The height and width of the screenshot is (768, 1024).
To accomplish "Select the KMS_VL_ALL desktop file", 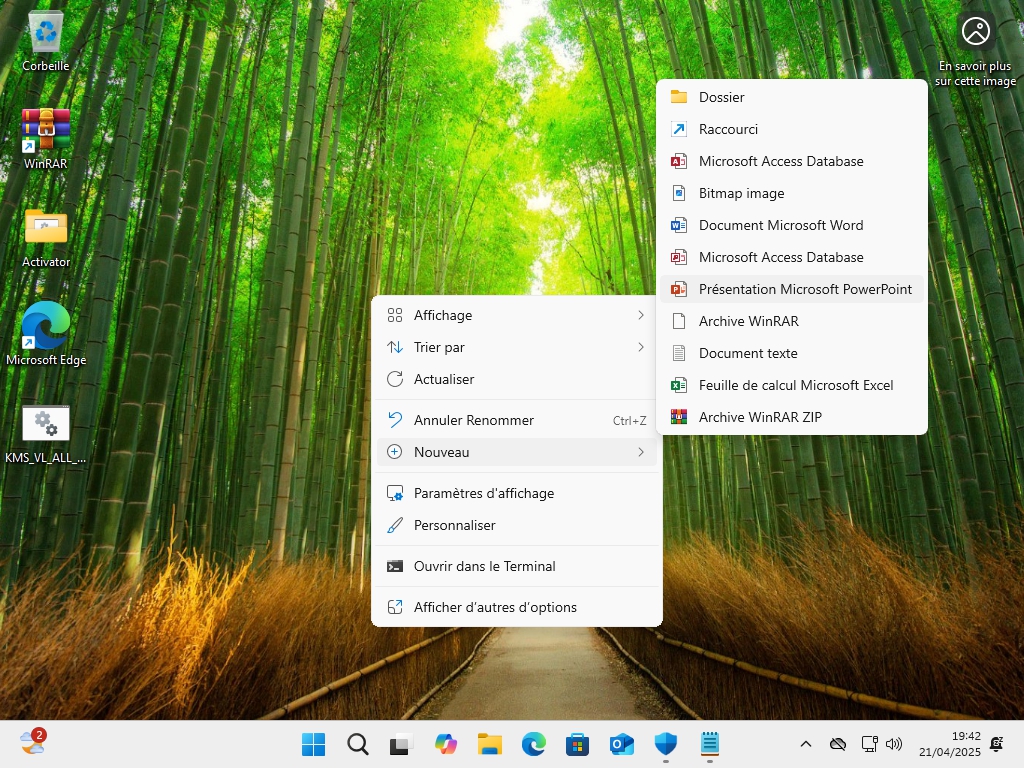I will point(46,425).
